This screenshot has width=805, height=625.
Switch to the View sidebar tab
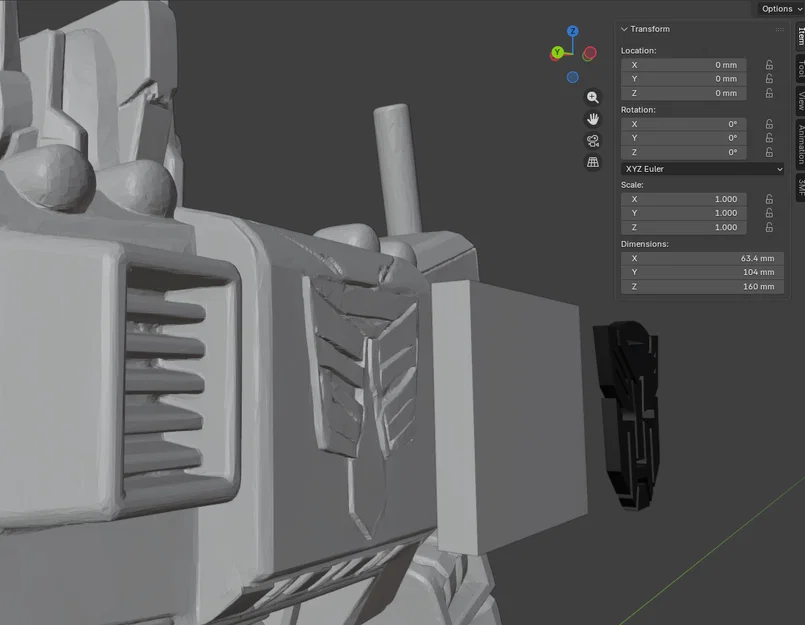click(800, 101)
